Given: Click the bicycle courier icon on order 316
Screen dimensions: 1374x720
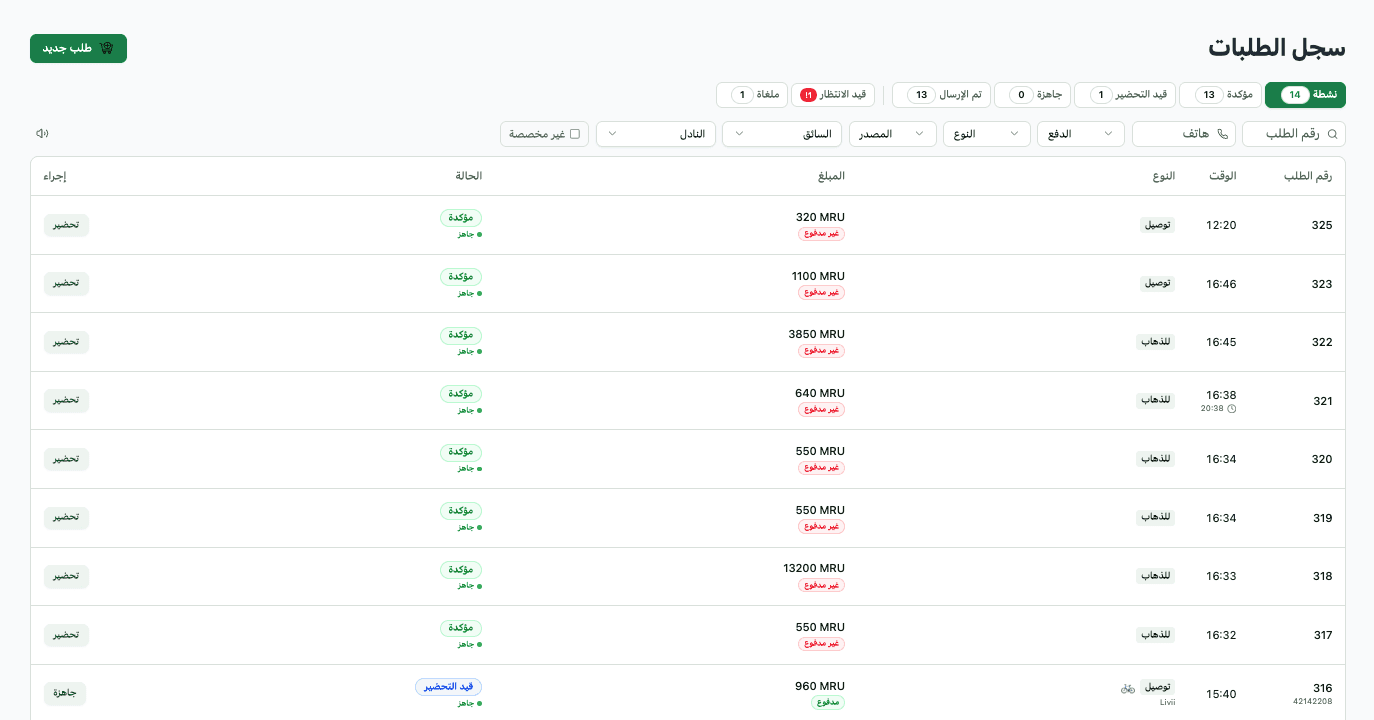Looking at the screenshot, I should click(x=1128, y=688).
